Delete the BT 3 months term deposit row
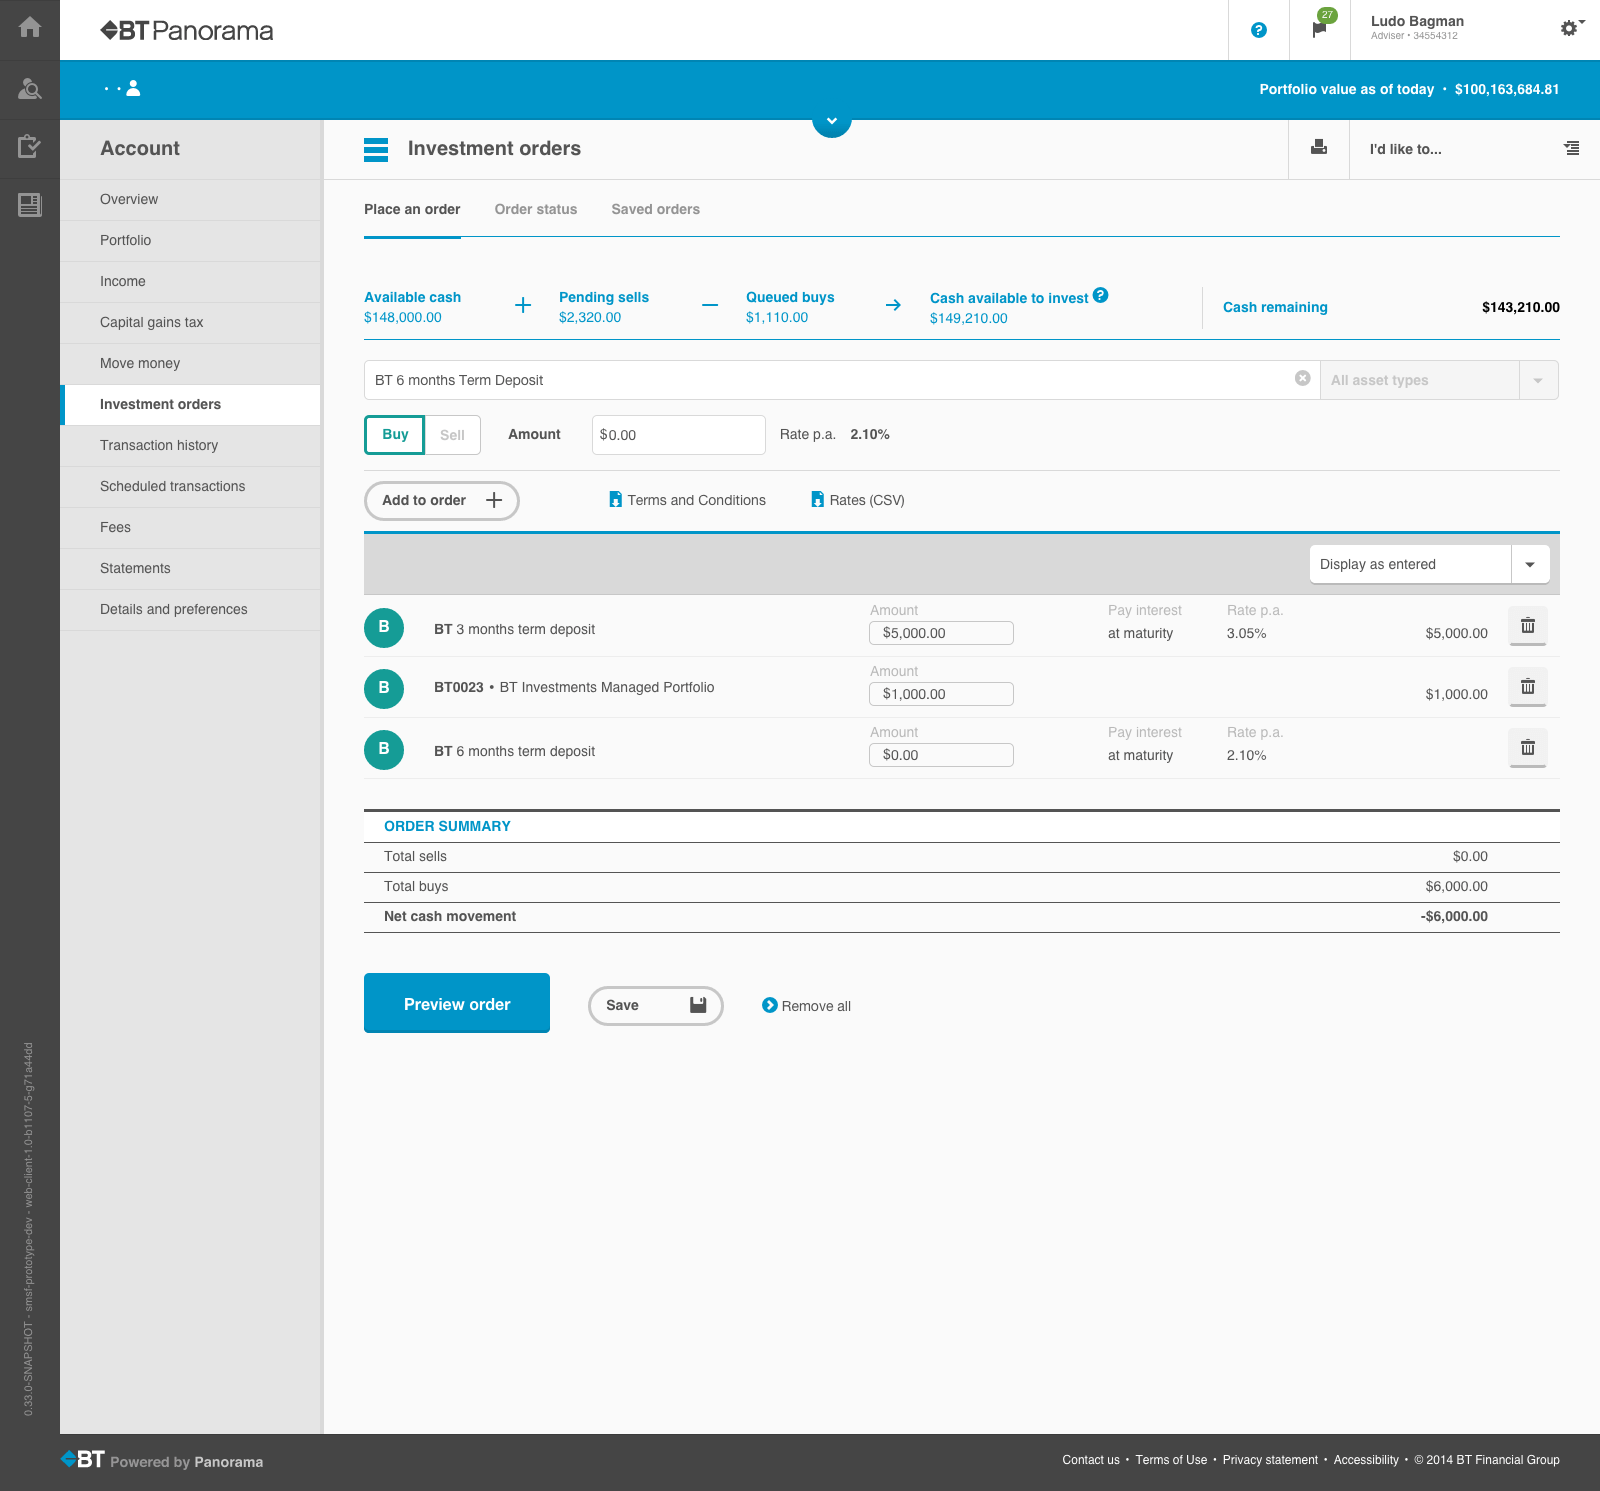The height and width of the screenshot is (1491, 1600). tap(1528, 626)
